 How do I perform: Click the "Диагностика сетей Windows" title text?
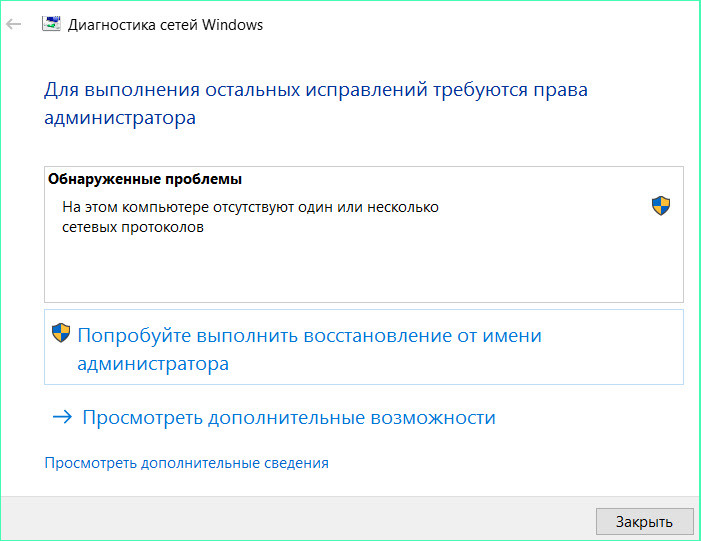click(x=165, y=24)
